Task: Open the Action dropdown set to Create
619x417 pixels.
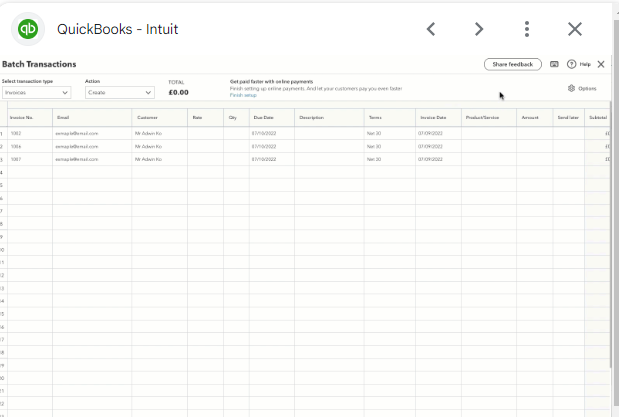Action: [x=119, y=92]
